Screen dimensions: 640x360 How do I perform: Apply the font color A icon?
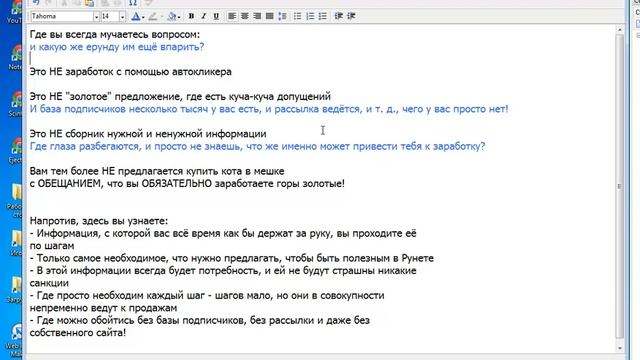point(136,16)
